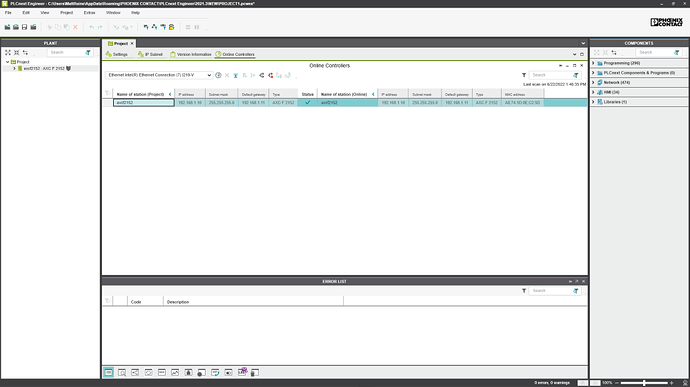This screenshot has width=690, height=387.
Task: Open the Ethernet adapter selection dropdown
Action: coord(159,75)
